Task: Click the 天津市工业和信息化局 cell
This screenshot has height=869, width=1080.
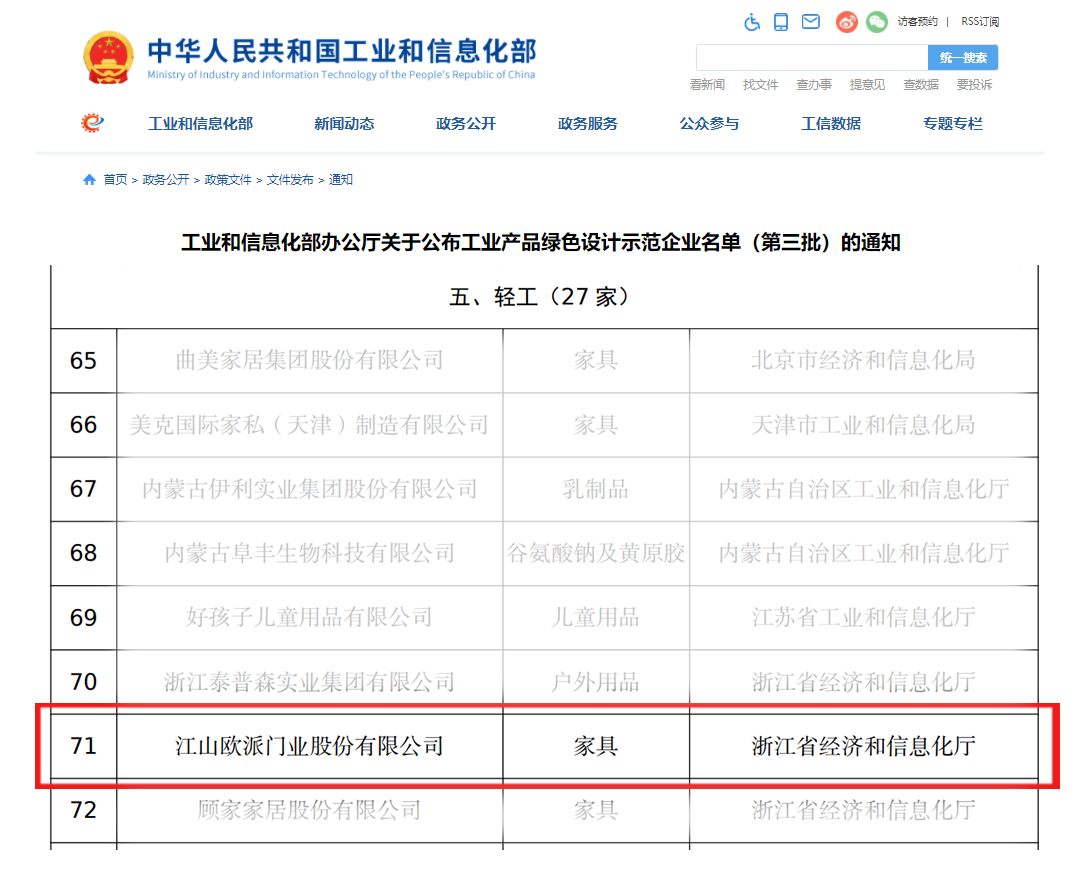Action: click(864, 425)
